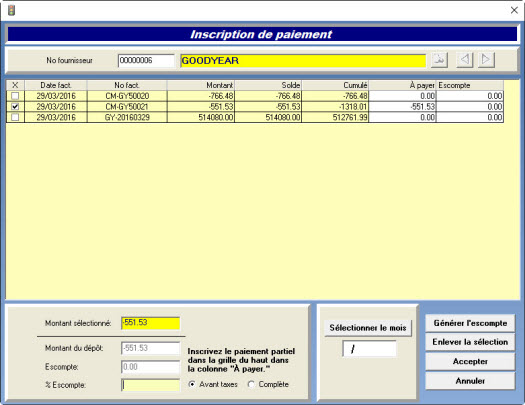Click the GOODYEAR supplier name field

click(303, 61)
